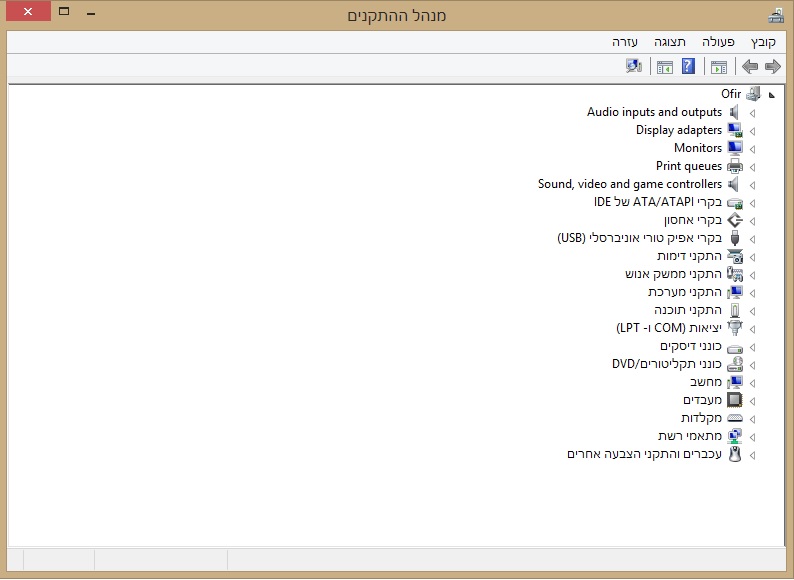Screen dimensions: 794x580
Task: Click the Display adapters device icon
Action: coord(735,130)
